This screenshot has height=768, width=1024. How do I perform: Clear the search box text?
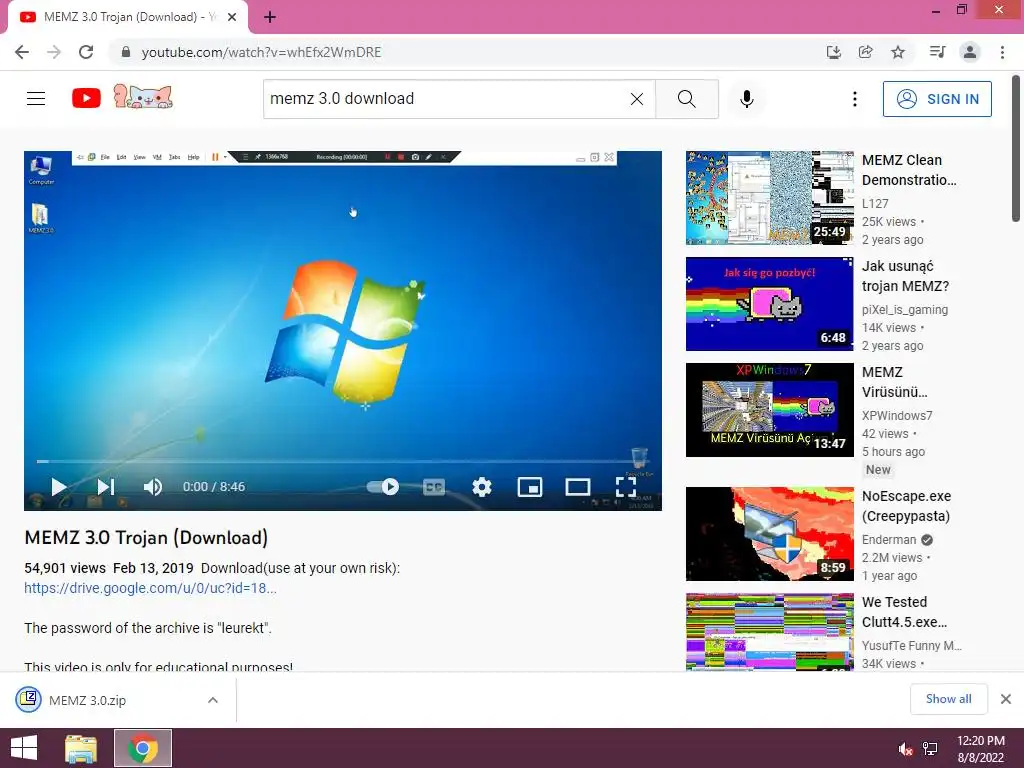[637, 99]
